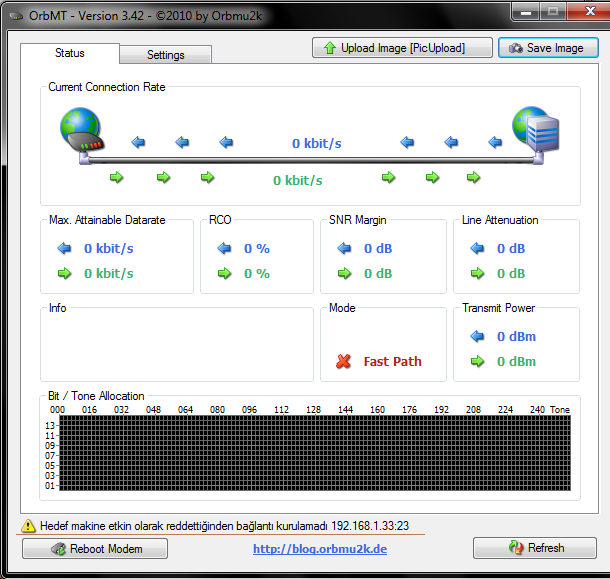Click the green 0 dB Line Attenuation value
The image size is (610, 579).
pos(511,274)
